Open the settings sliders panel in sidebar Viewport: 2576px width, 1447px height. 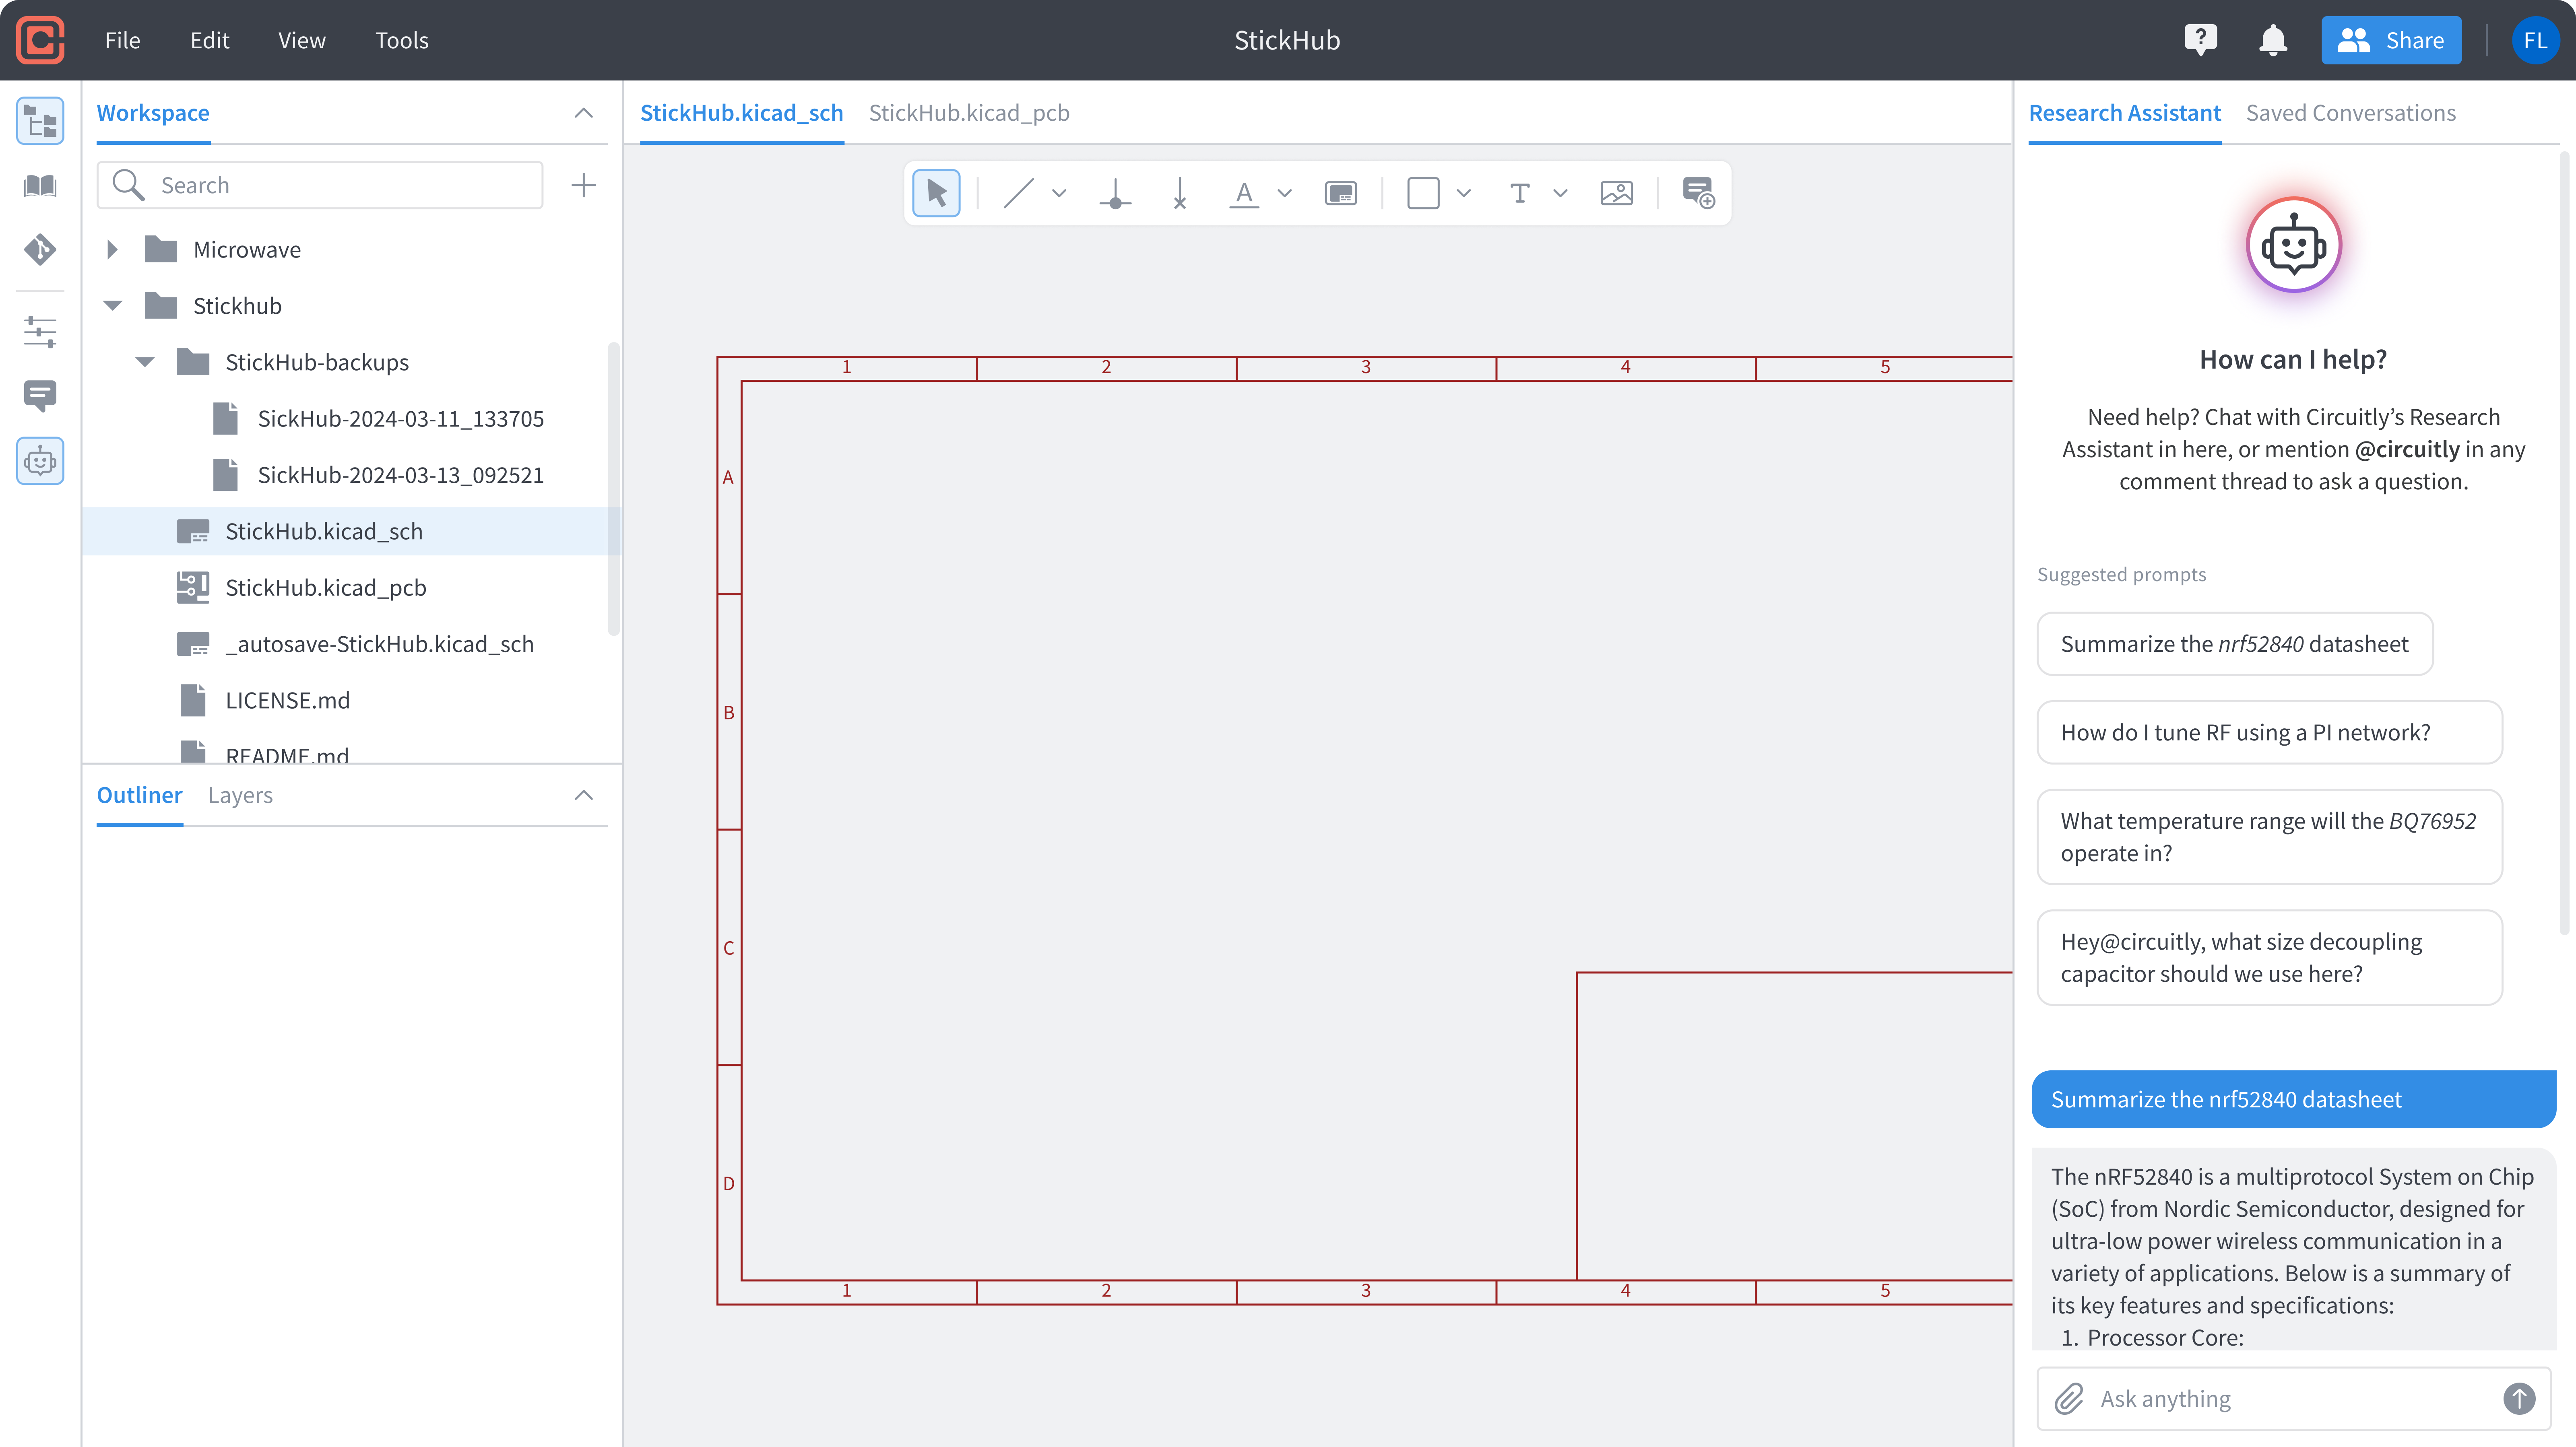40,332
